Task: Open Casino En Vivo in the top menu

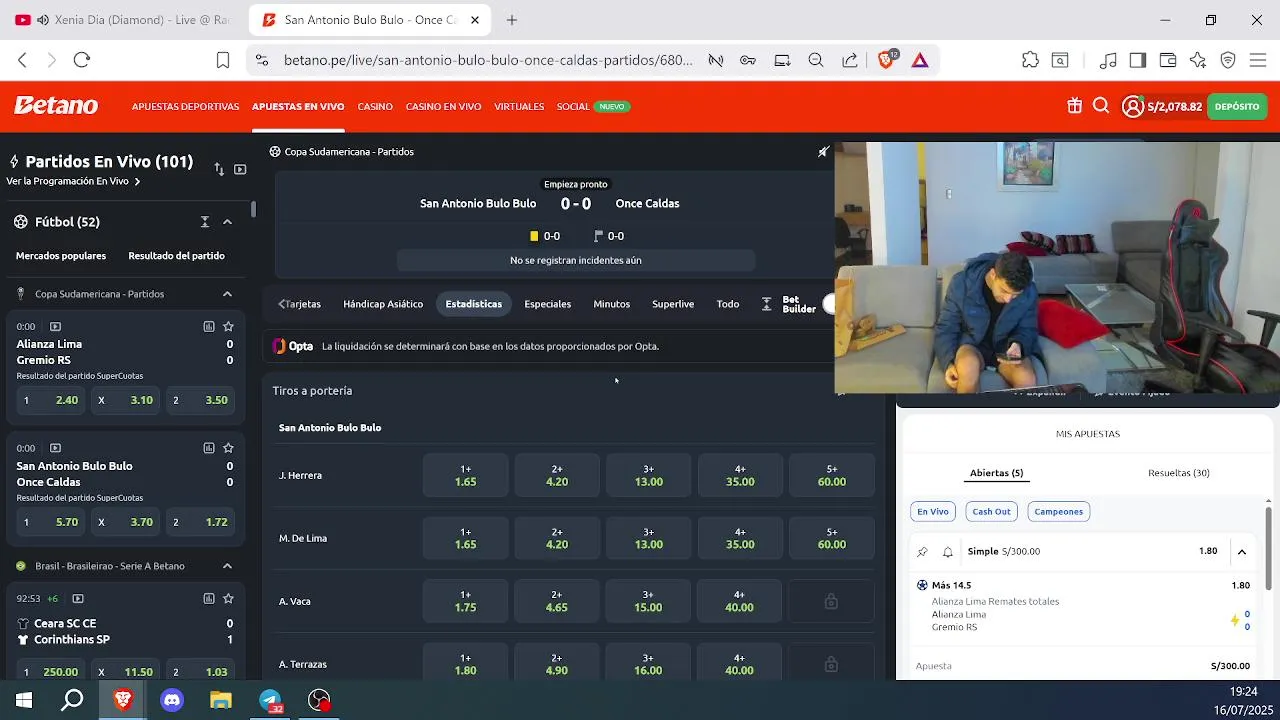Action: [x=443, y=106]
